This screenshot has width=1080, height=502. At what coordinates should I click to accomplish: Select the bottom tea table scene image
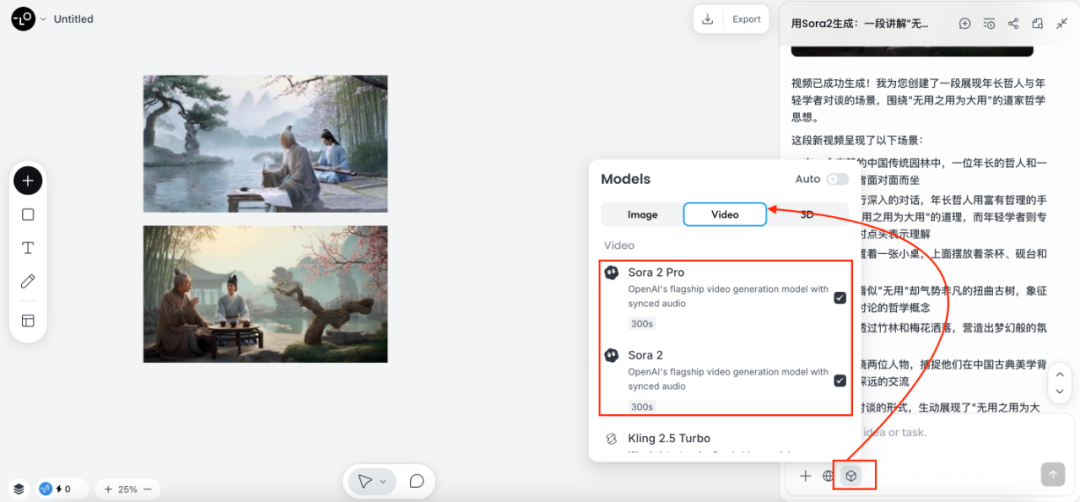pos(265,294)
